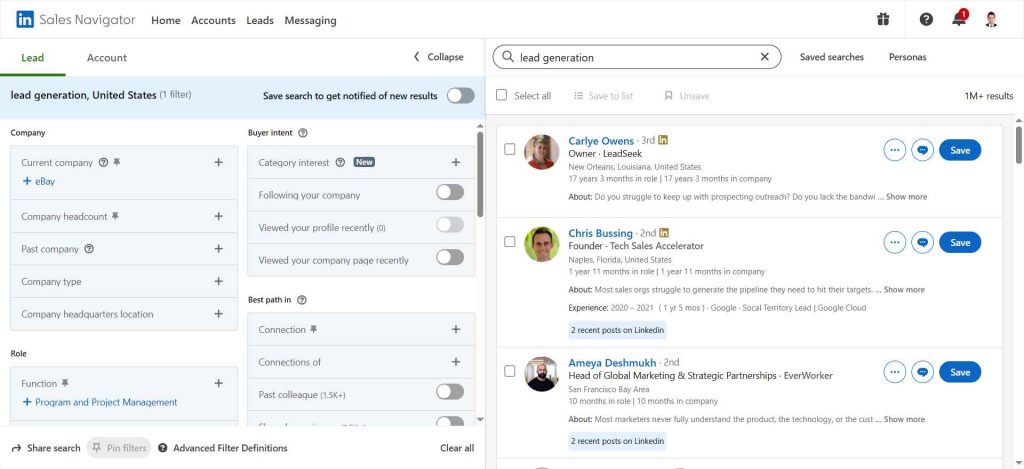Click the Past company help icon
1024x469 pixels.
tap(89, 249)
